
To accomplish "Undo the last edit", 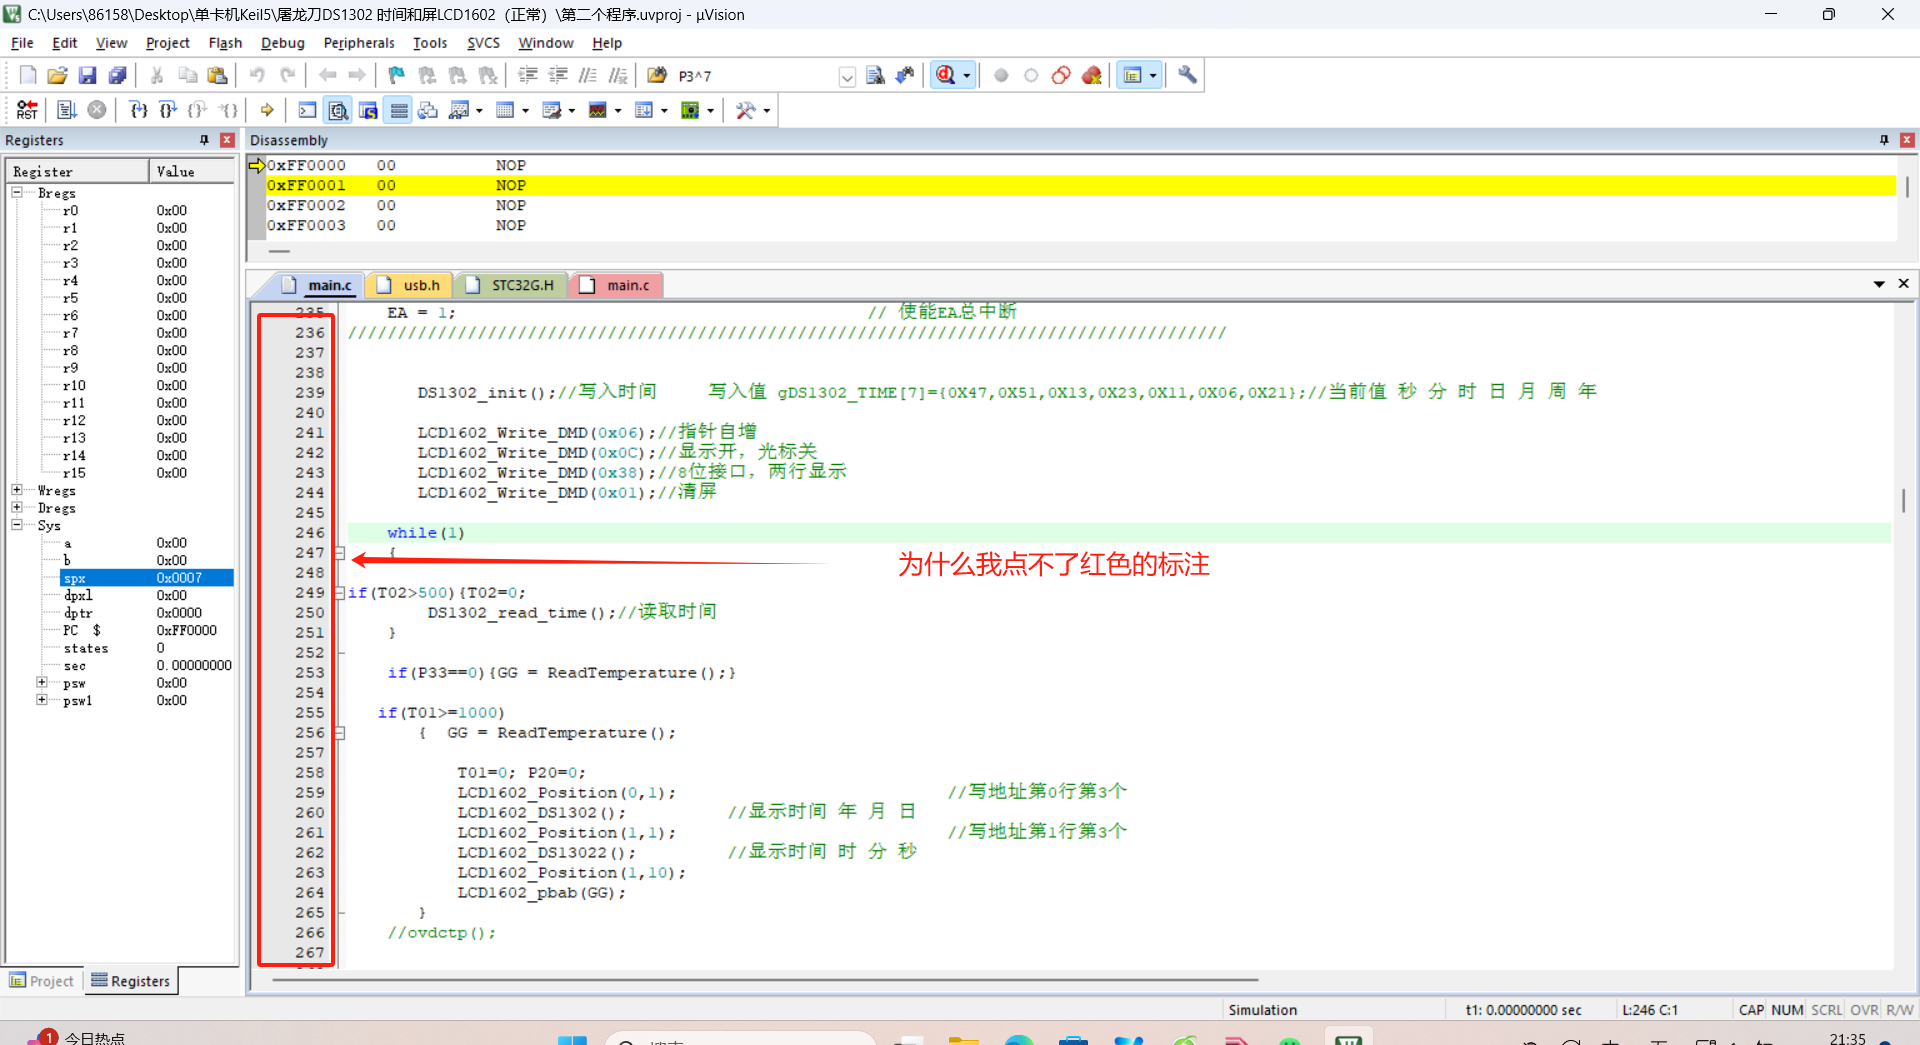I will [257, 75].
